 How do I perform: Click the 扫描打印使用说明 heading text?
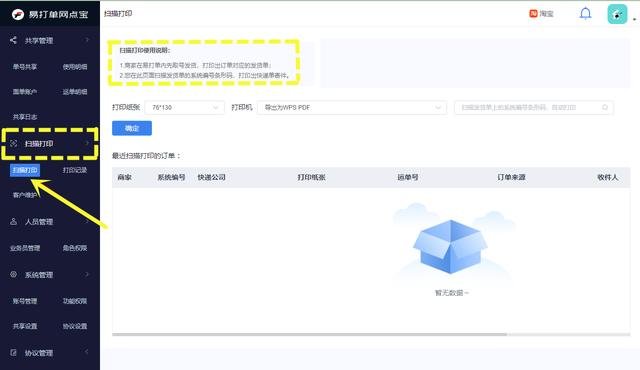[145, 50]
